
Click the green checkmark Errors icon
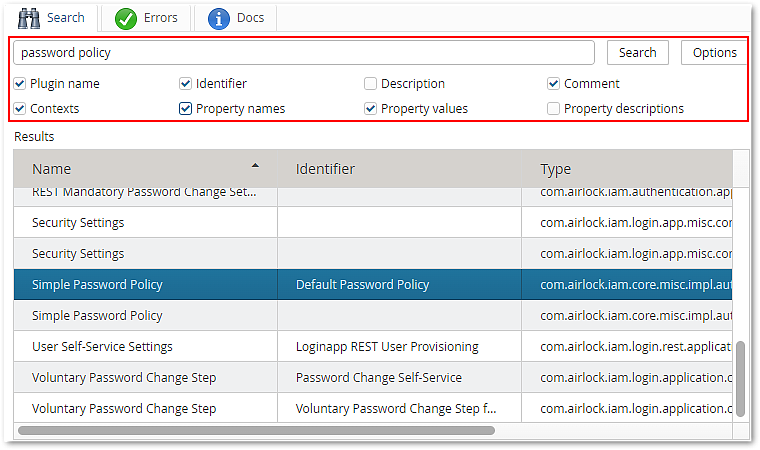[x=126, y=18]
